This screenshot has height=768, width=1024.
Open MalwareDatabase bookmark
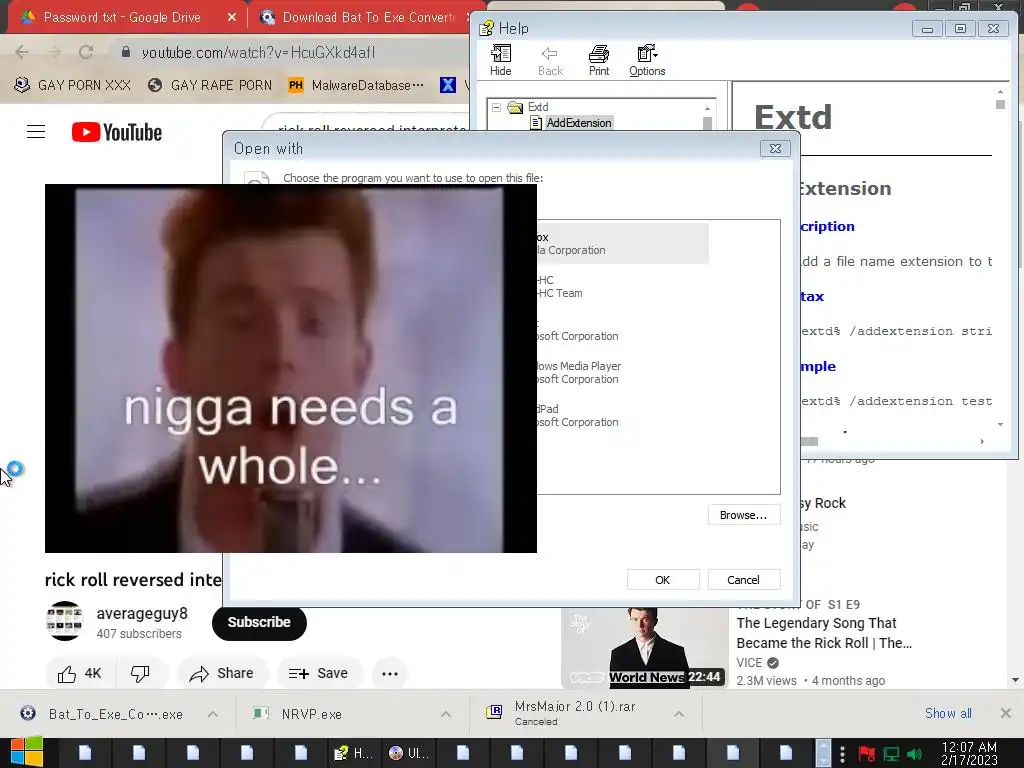[x=357, y=85]
